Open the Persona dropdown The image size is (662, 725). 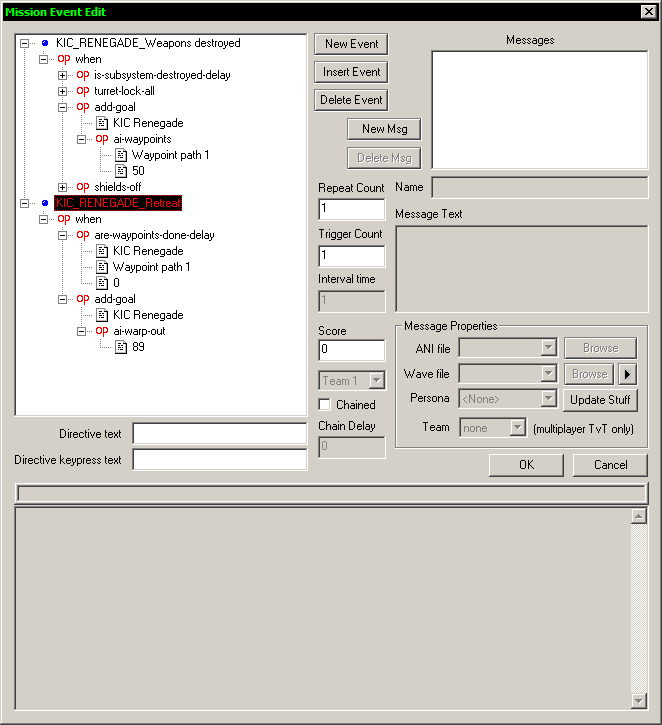click(x=547, y=399)
